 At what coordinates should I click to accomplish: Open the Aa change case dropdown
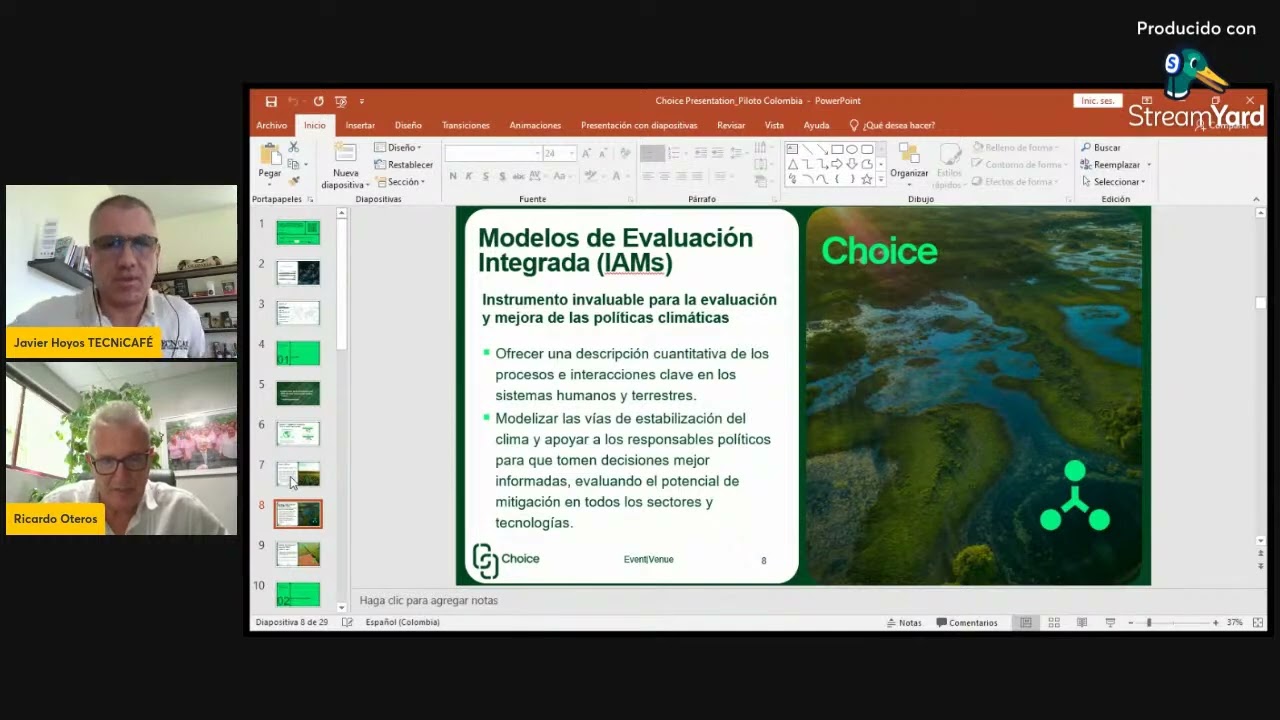(563, 176)
